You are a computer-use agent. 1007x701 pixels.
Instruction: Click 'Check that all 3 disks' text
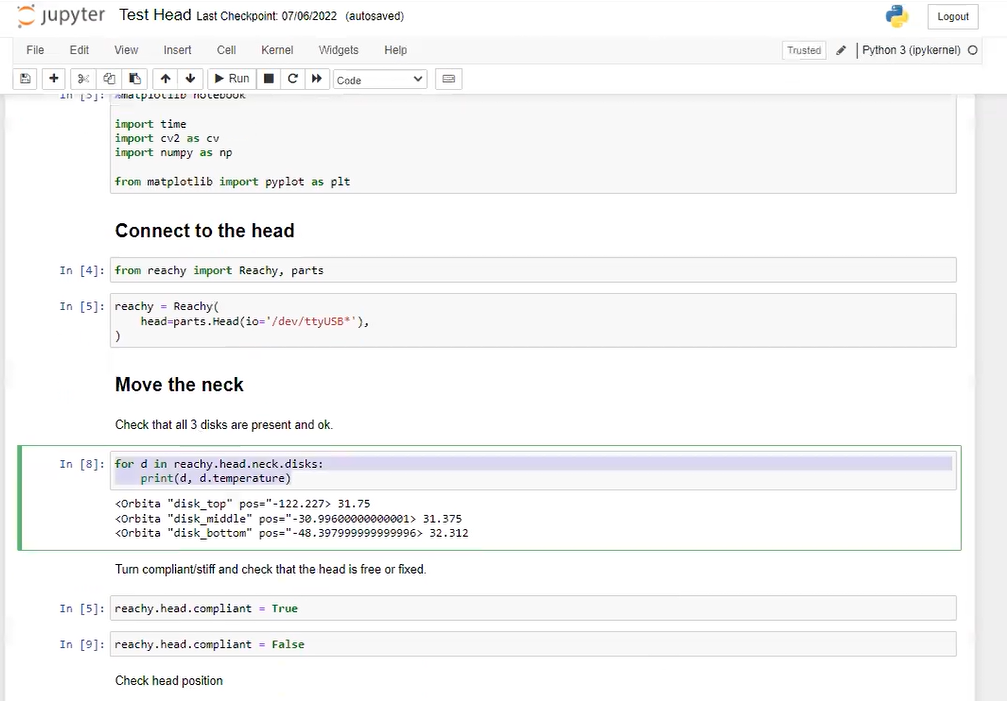click(223, 425)
